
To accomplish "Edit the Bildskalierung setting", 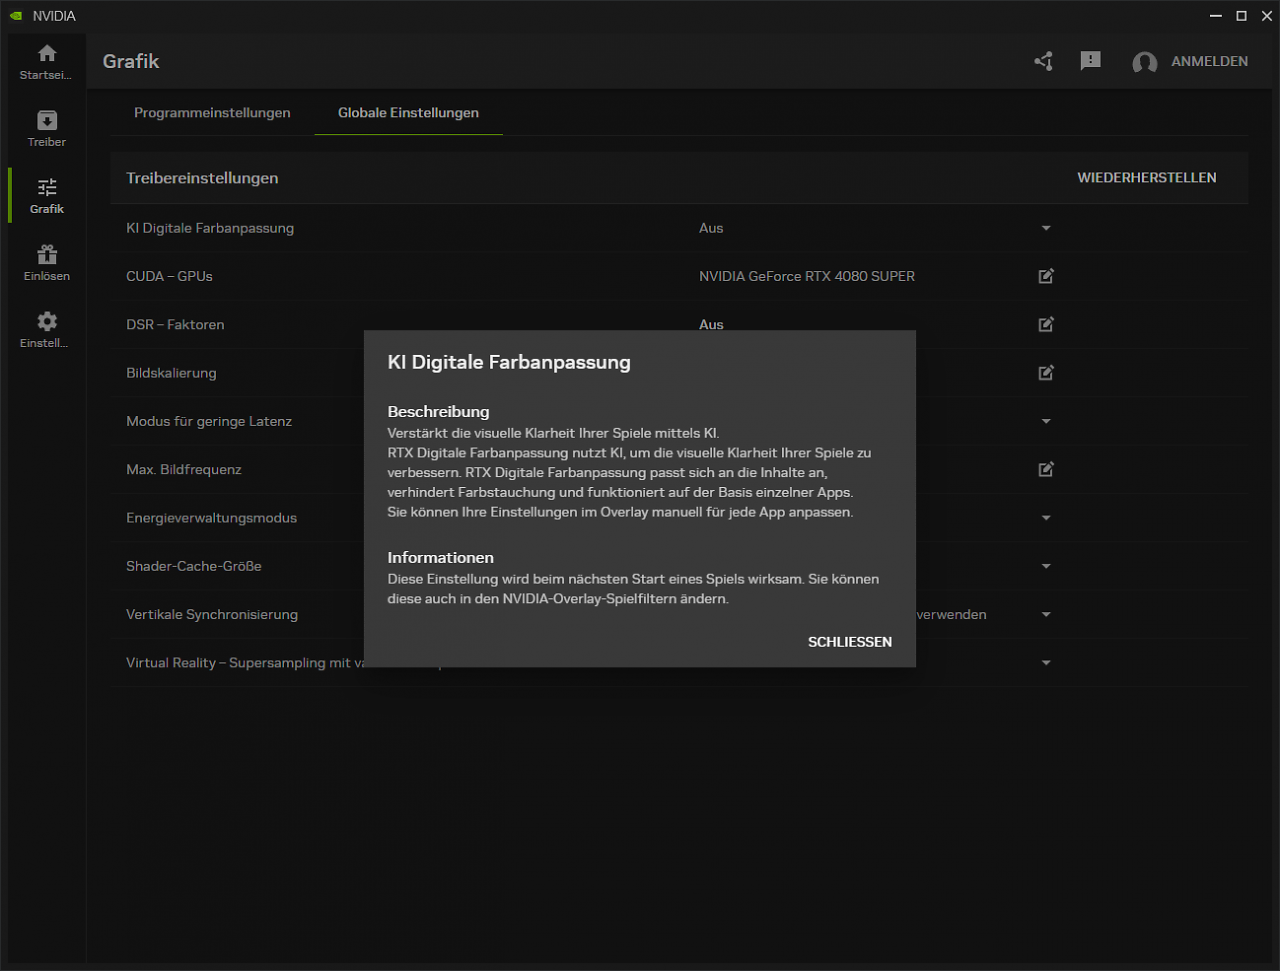I will click(1046, 373).
